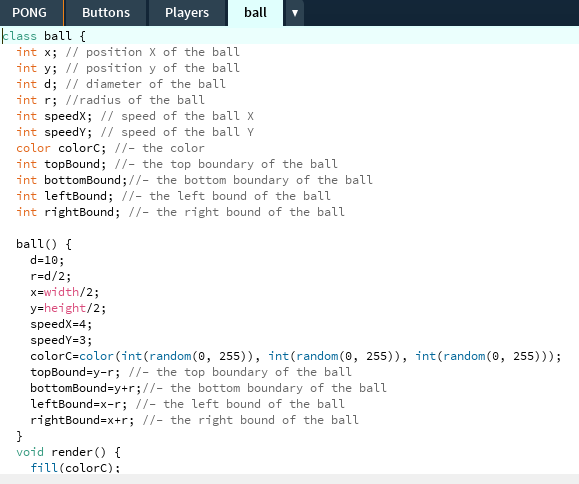Click the 'int r;' radius declaration
Screen dimensions: 579x484
point(37,100)
